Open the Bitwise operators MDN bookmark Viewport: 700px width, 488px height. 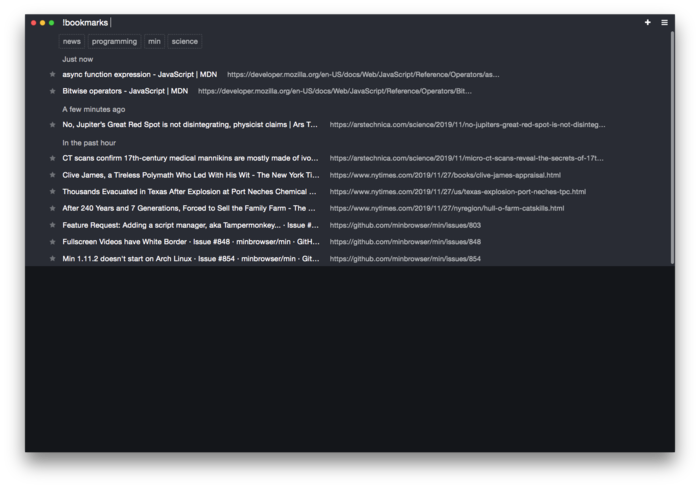click(x=125, y=91)
